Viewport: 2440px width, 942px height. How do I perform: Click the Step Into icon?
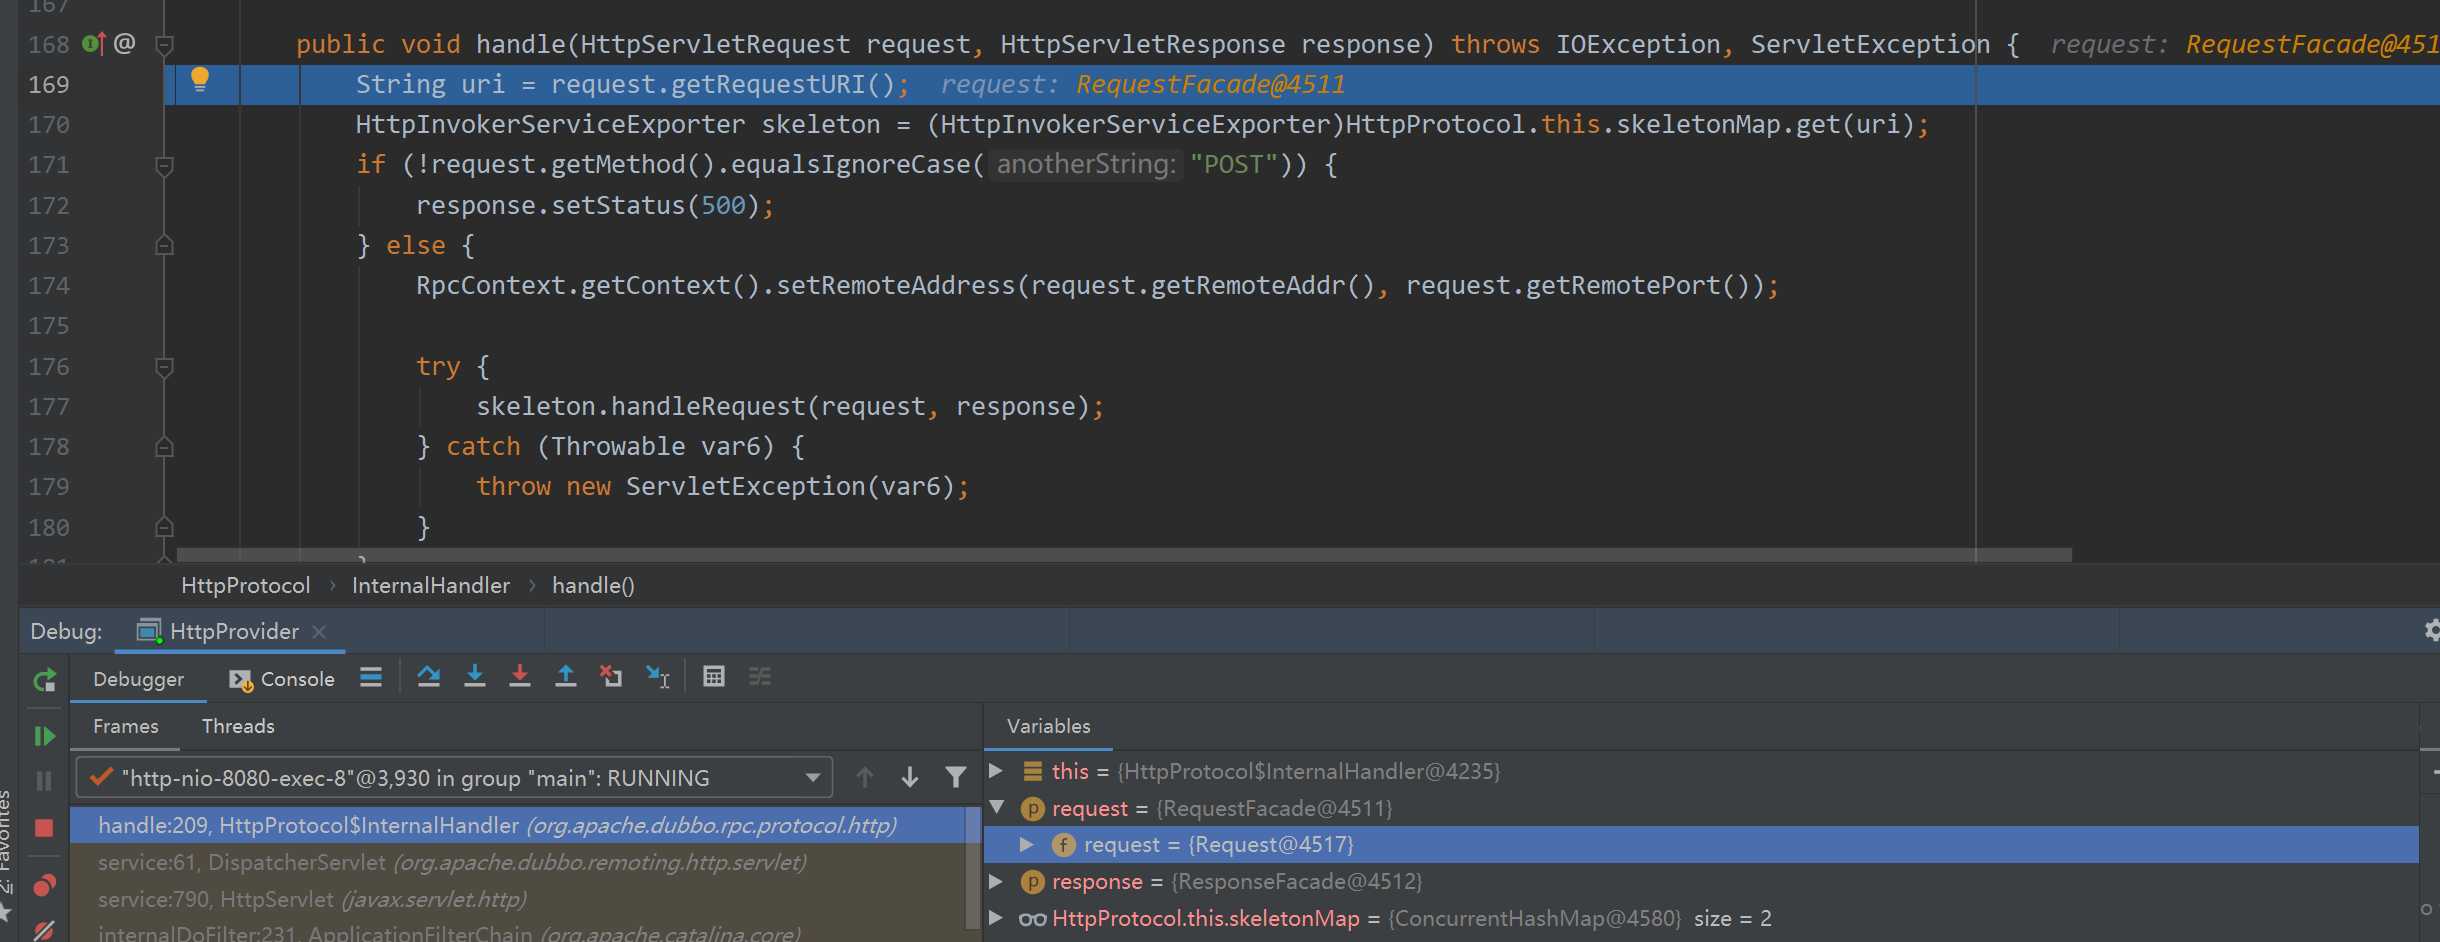[x=475, y=677]
